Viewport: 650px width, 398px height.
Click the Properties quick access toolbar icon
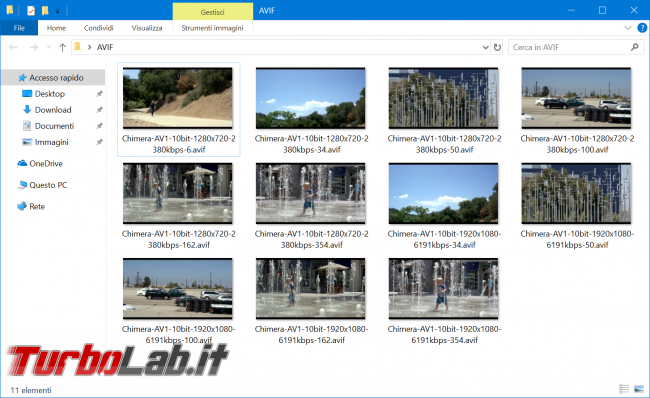click(31, 10)
